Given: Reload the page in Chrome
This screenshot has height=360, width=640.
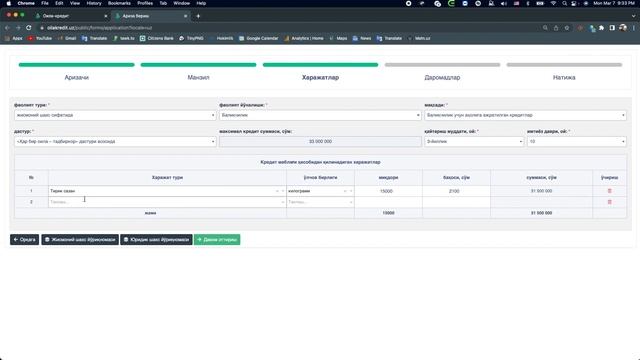Looking at the screenshot, I should coord(29,28).
